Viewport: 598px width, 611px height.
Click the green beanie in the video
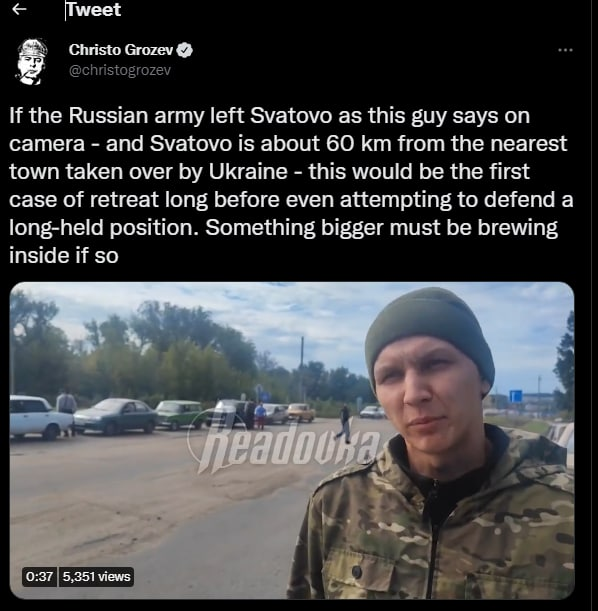click(430, 339)
